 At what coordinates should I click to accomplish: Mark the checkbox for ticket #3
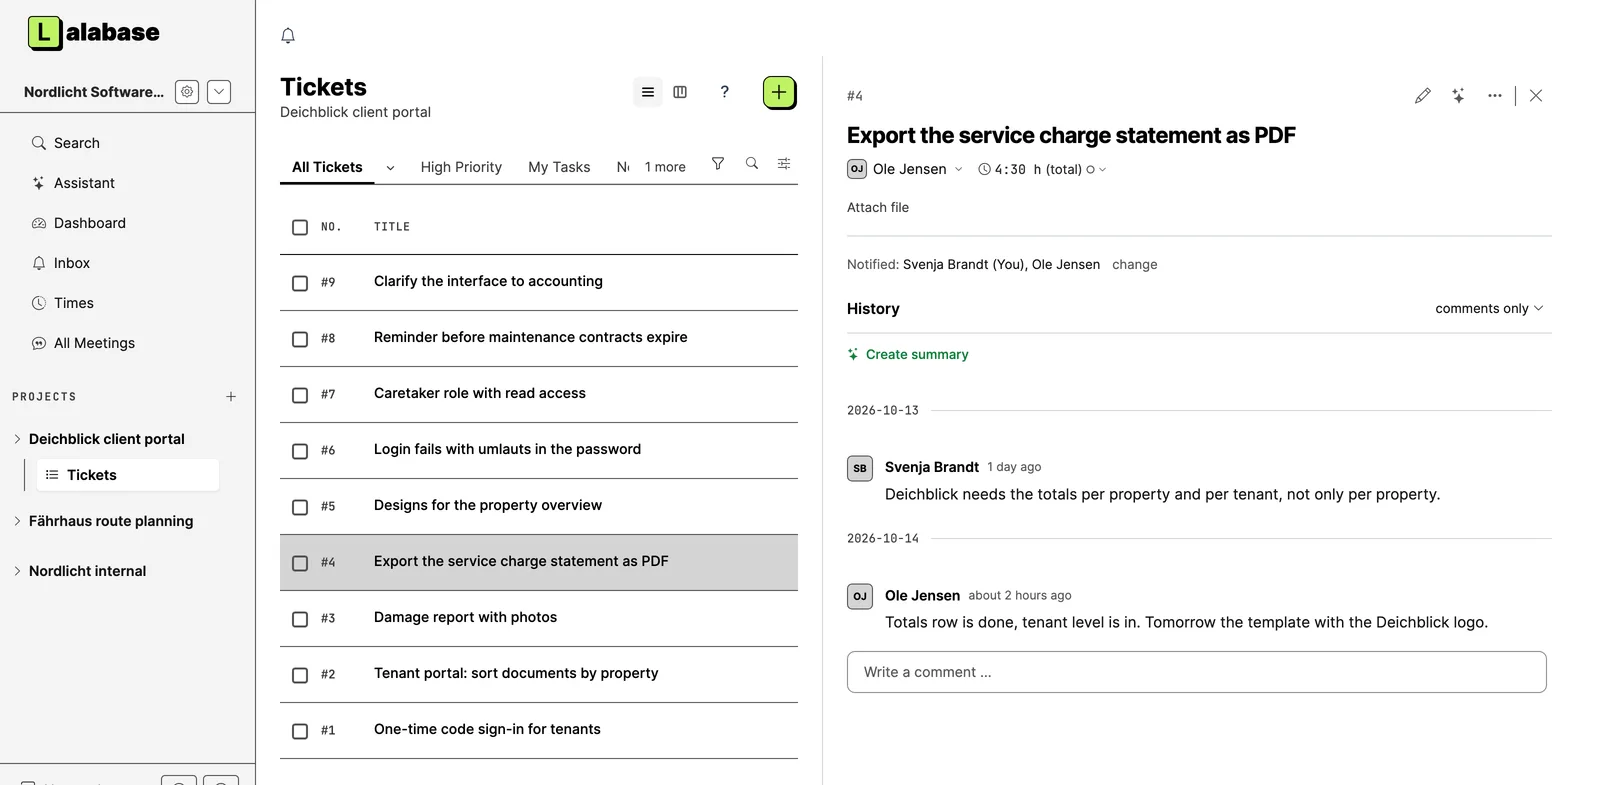[300, 619]
